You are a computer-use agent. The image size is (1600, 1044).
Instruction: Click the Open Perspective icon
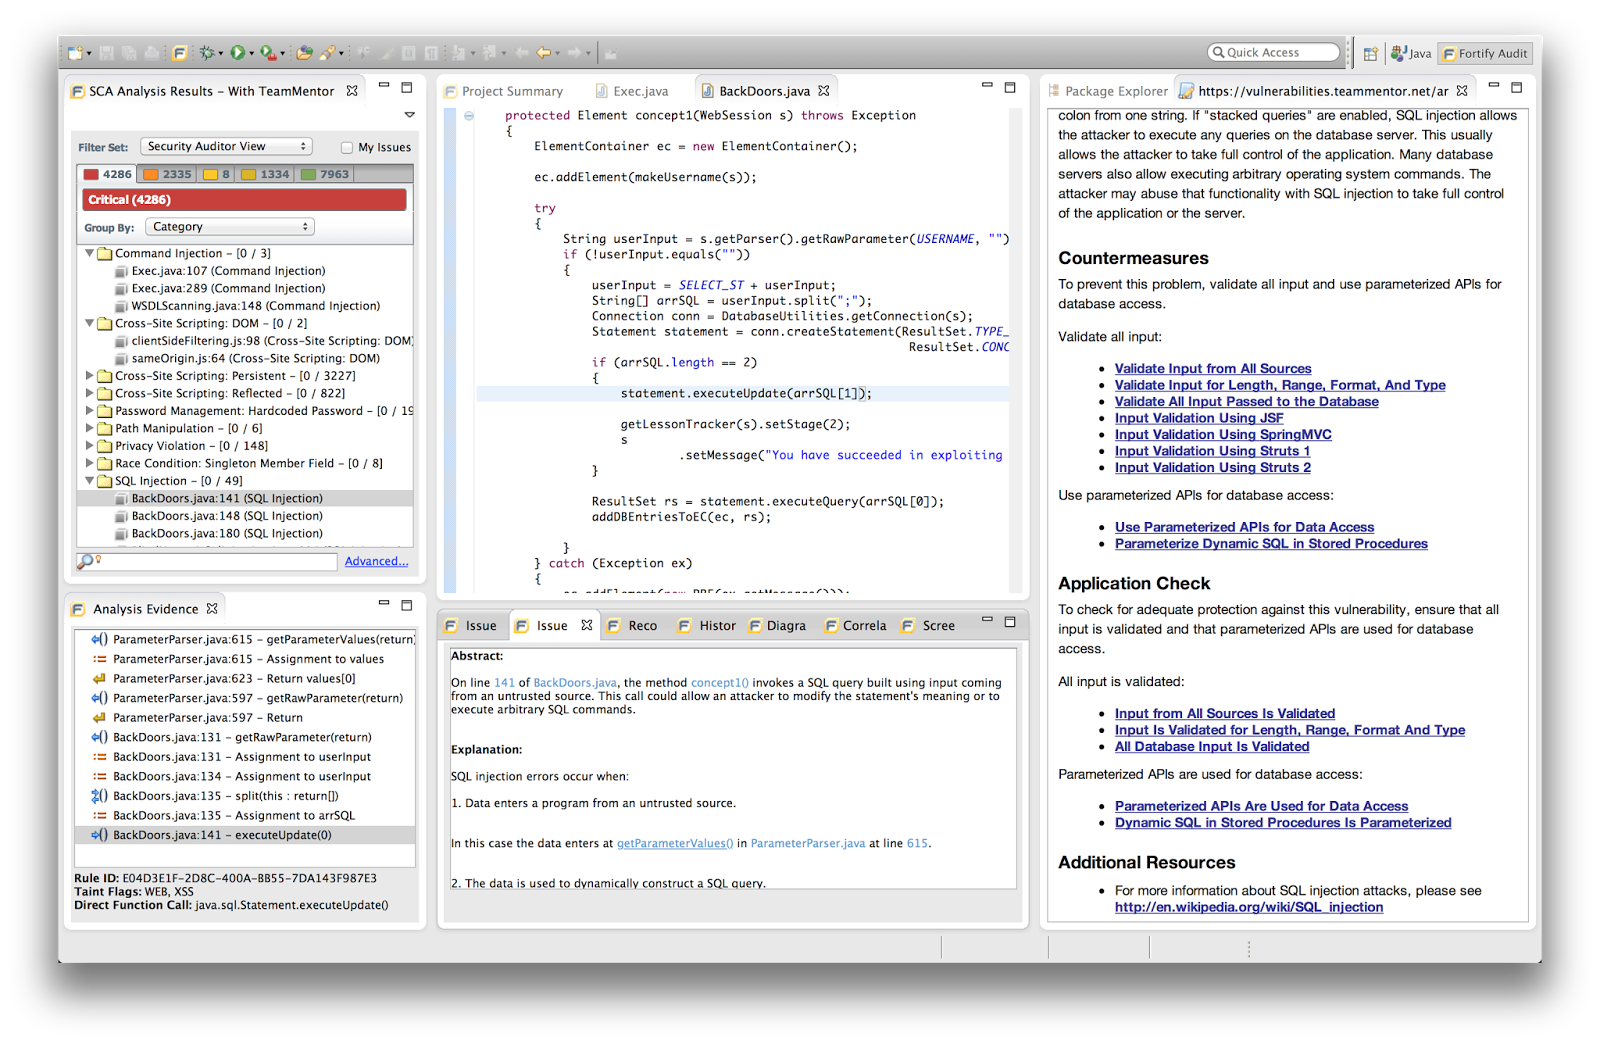click(1371, 53)
